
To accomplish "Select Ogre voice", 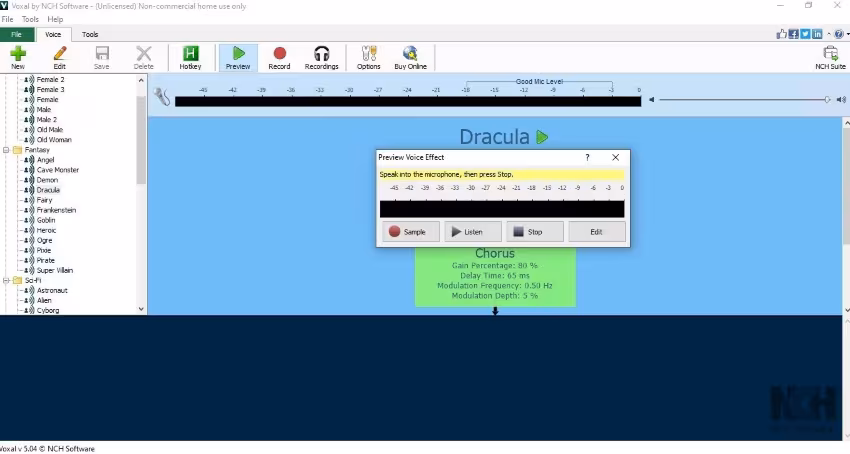I will pos(44,240).
